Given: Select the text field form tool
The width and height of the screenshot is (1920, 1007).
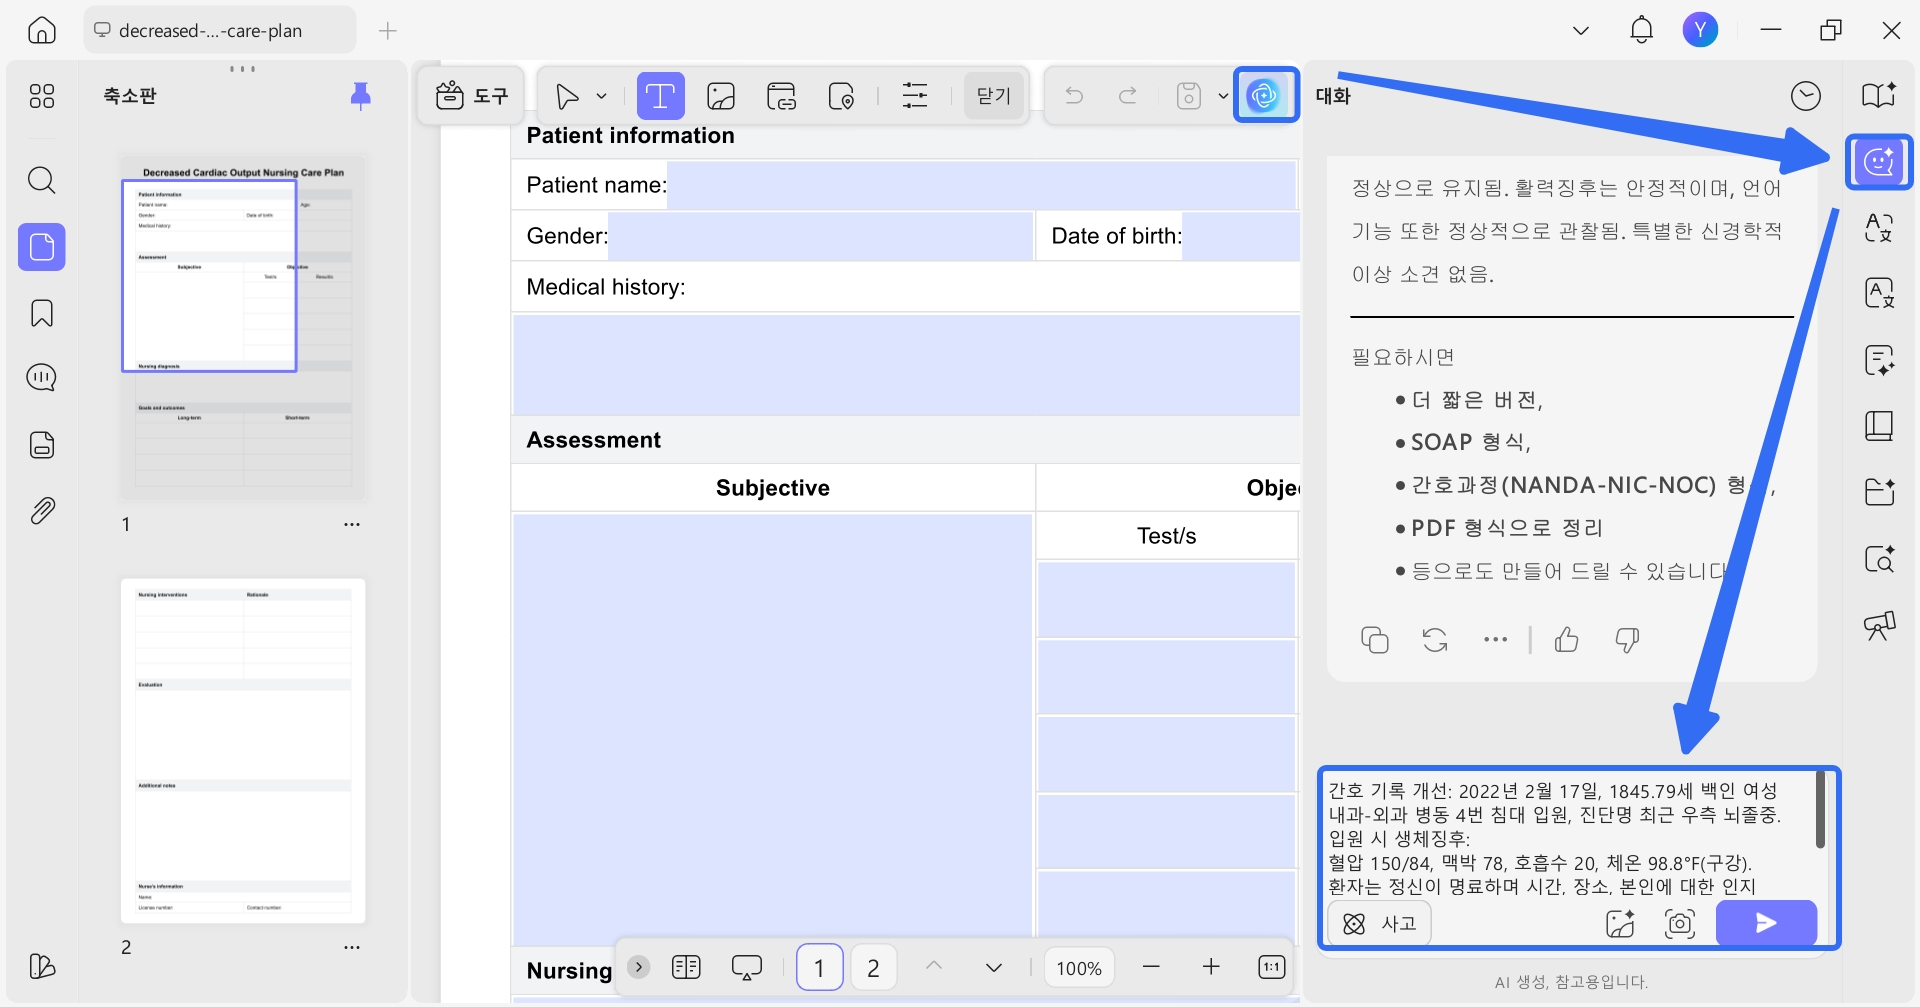Looking at the screenshot, I should [660, 96].
